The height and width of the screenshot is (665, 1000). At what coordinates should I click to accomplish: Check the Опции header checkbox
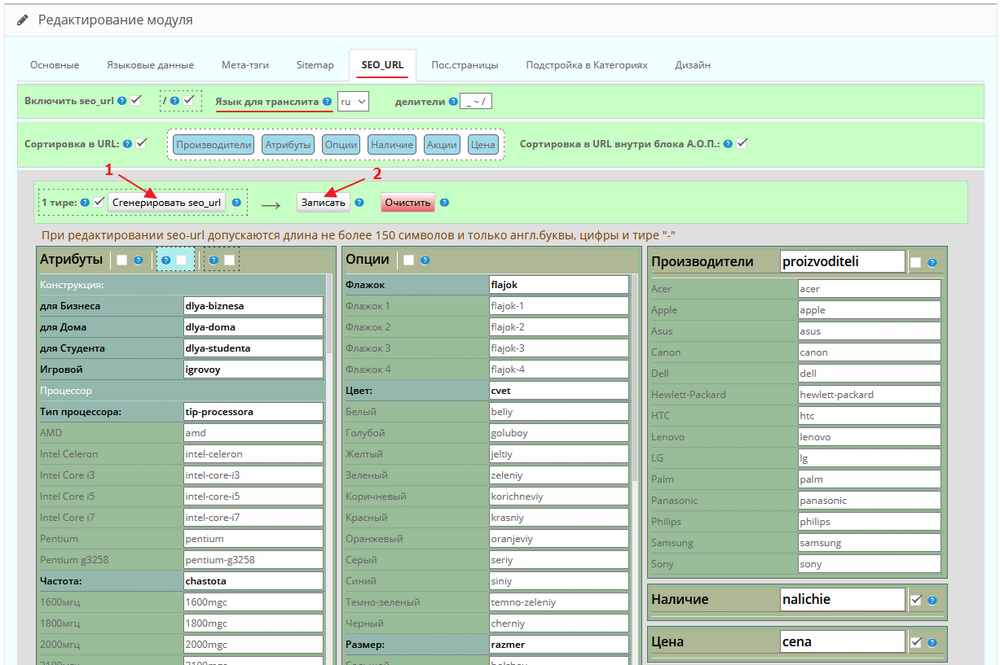[x=409, y=260]
